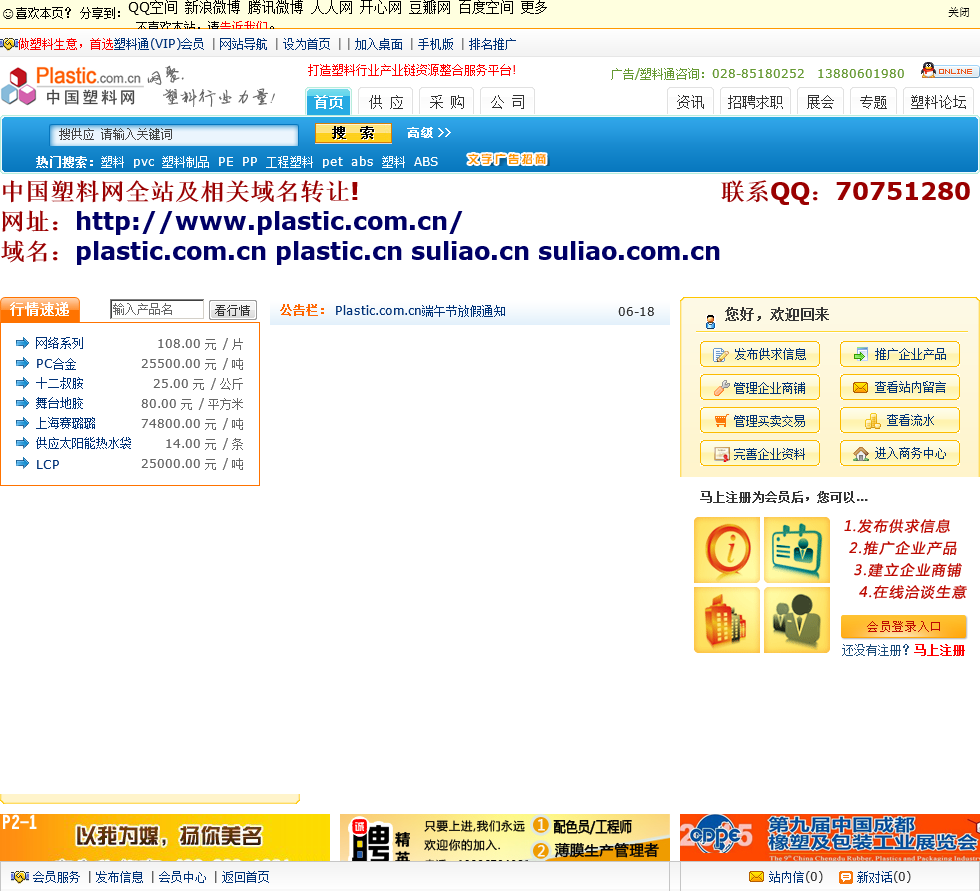Viewport: 980px width, 891px height.
Task: Open the 供应 tab
Action: pos(386,102)
